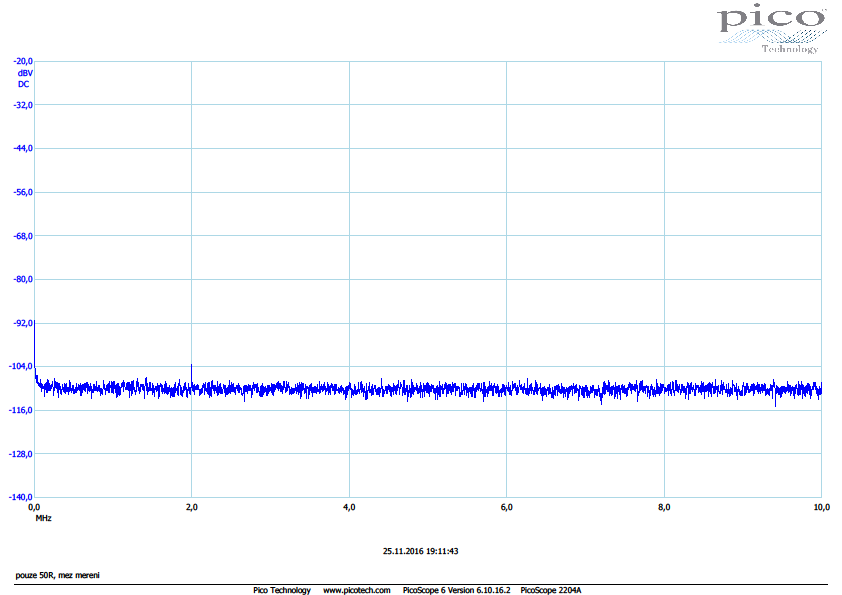842x595 pixels.
Task: Click the 0,0 frequency axis label
Action: tap(34, 507)
